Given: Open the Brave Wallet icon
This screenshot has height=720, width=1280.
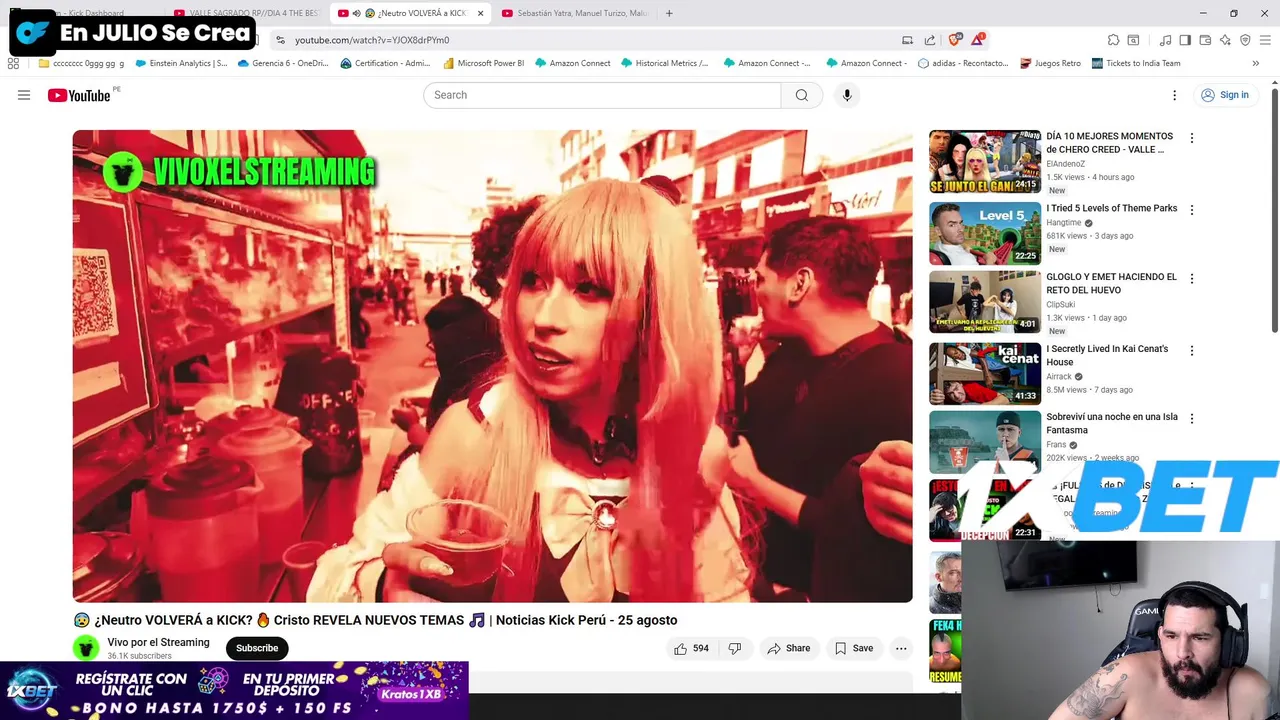Looking at the screenshot, I should (1205, 40).
